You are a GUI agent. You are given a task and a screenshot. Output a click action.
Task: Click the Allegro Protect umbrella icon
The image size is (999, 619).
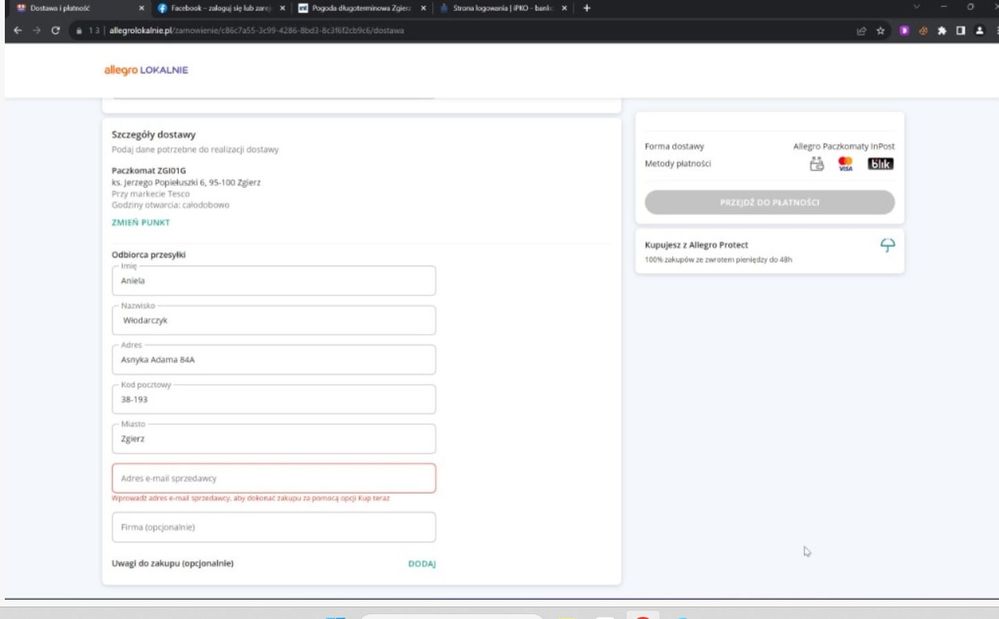point(888,245)
